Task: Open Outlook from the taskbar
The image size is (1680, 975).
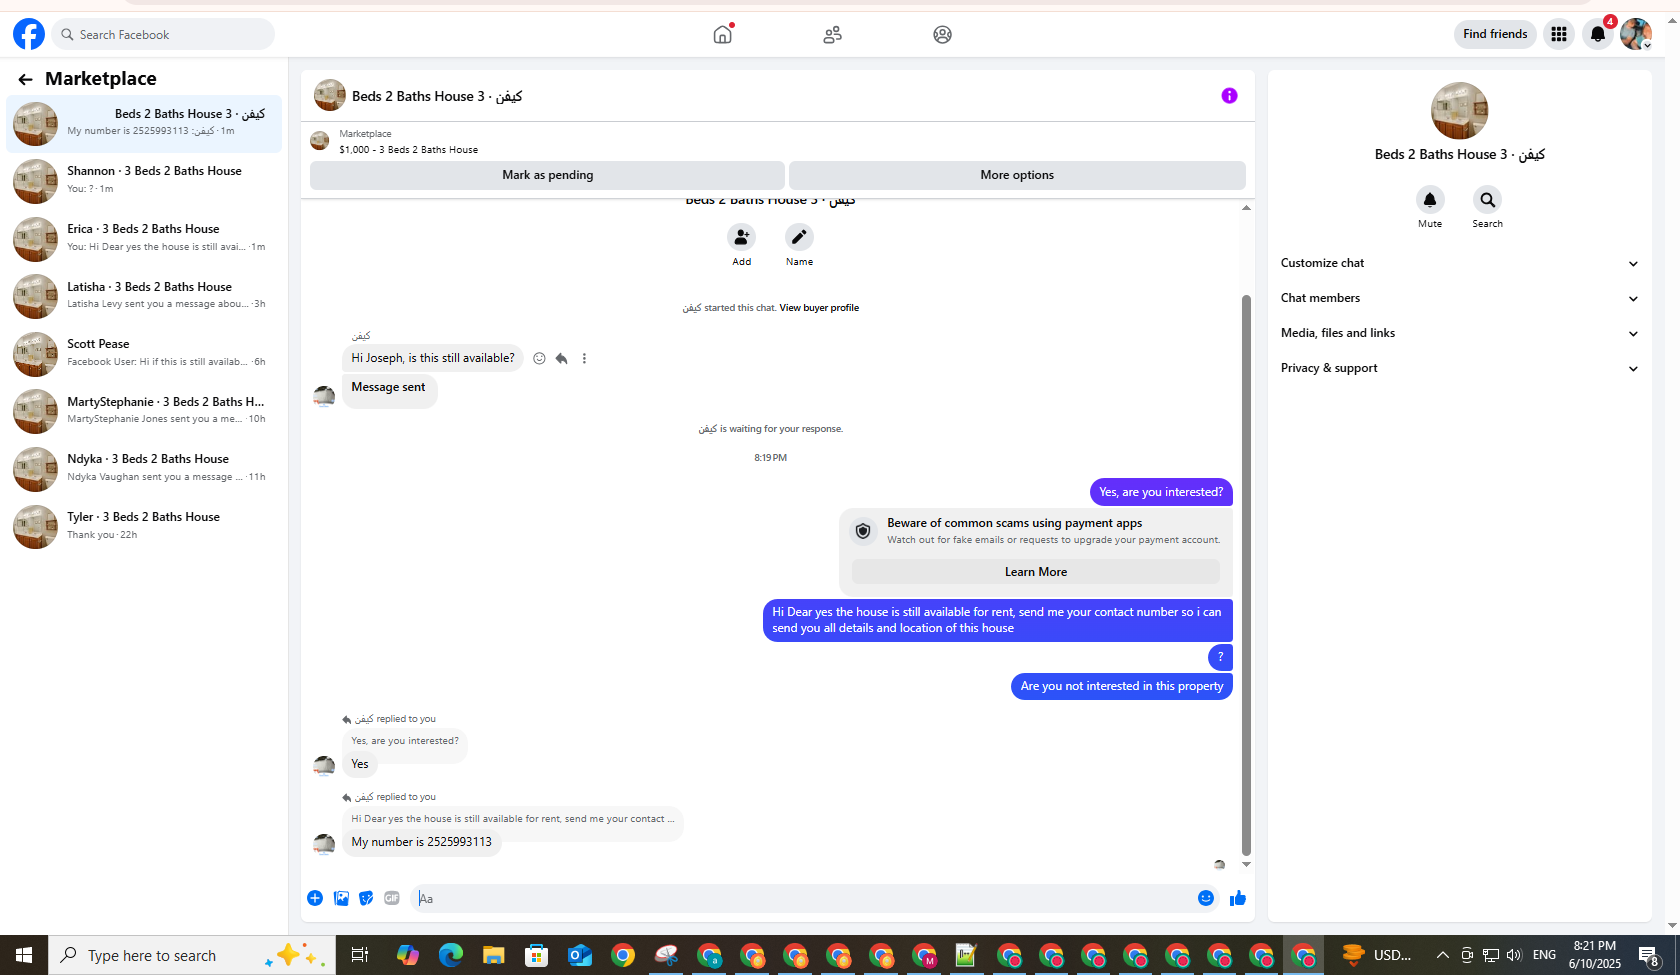Action: [x=579, y=955]
